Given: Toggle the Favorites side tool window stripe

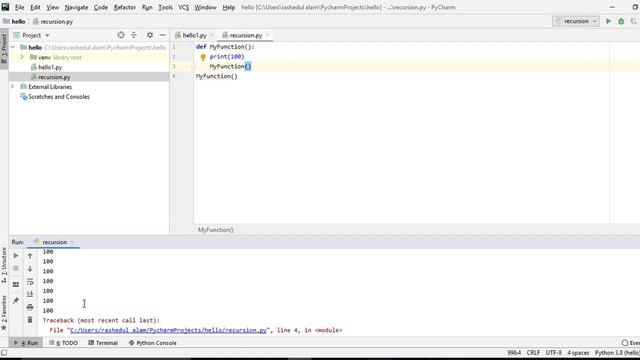Looking at the screenshot, I should pyautogui.click(x=4, y=313).
